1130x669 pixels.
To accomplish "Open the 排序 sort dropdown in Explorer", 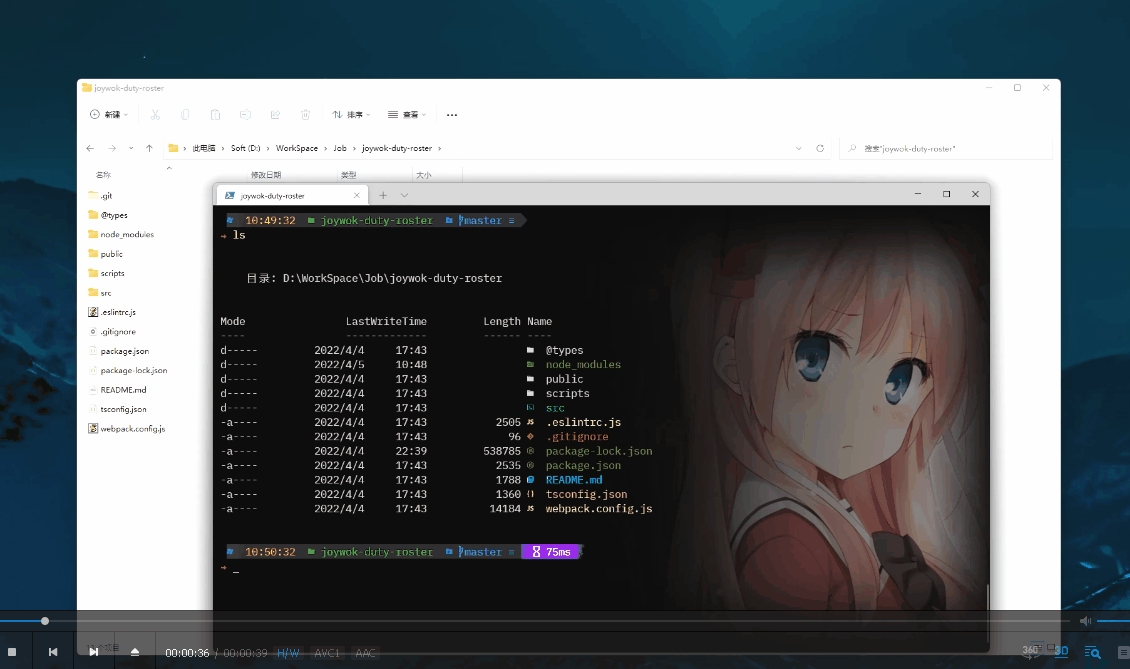I will click(350, 114).
